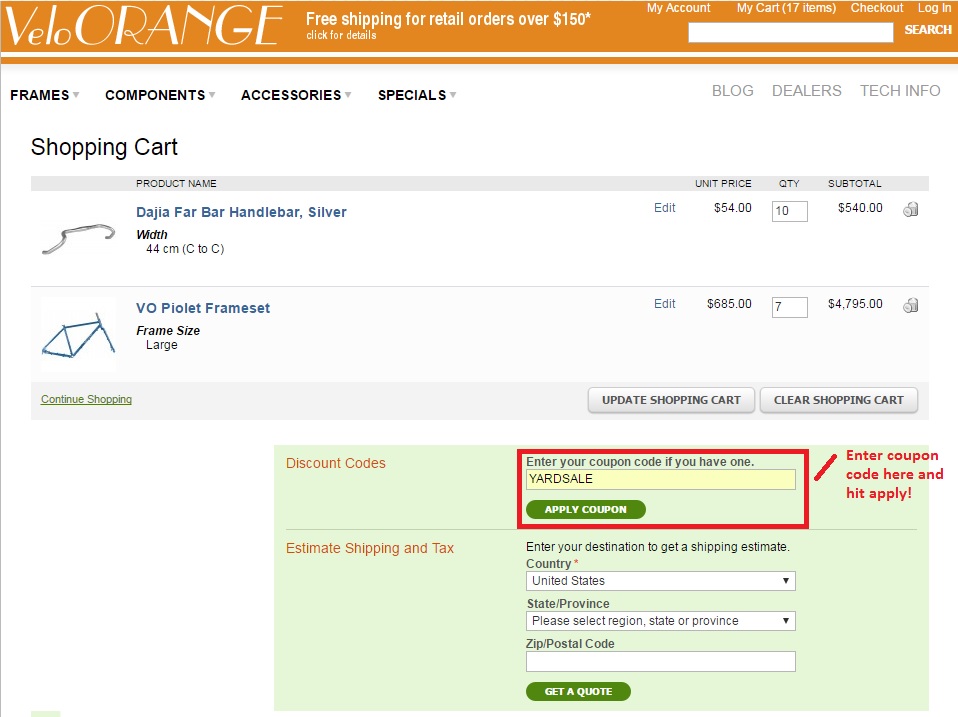Select the 'Large' frame size value
Screen dimensions: 958x717
(162, 345)
